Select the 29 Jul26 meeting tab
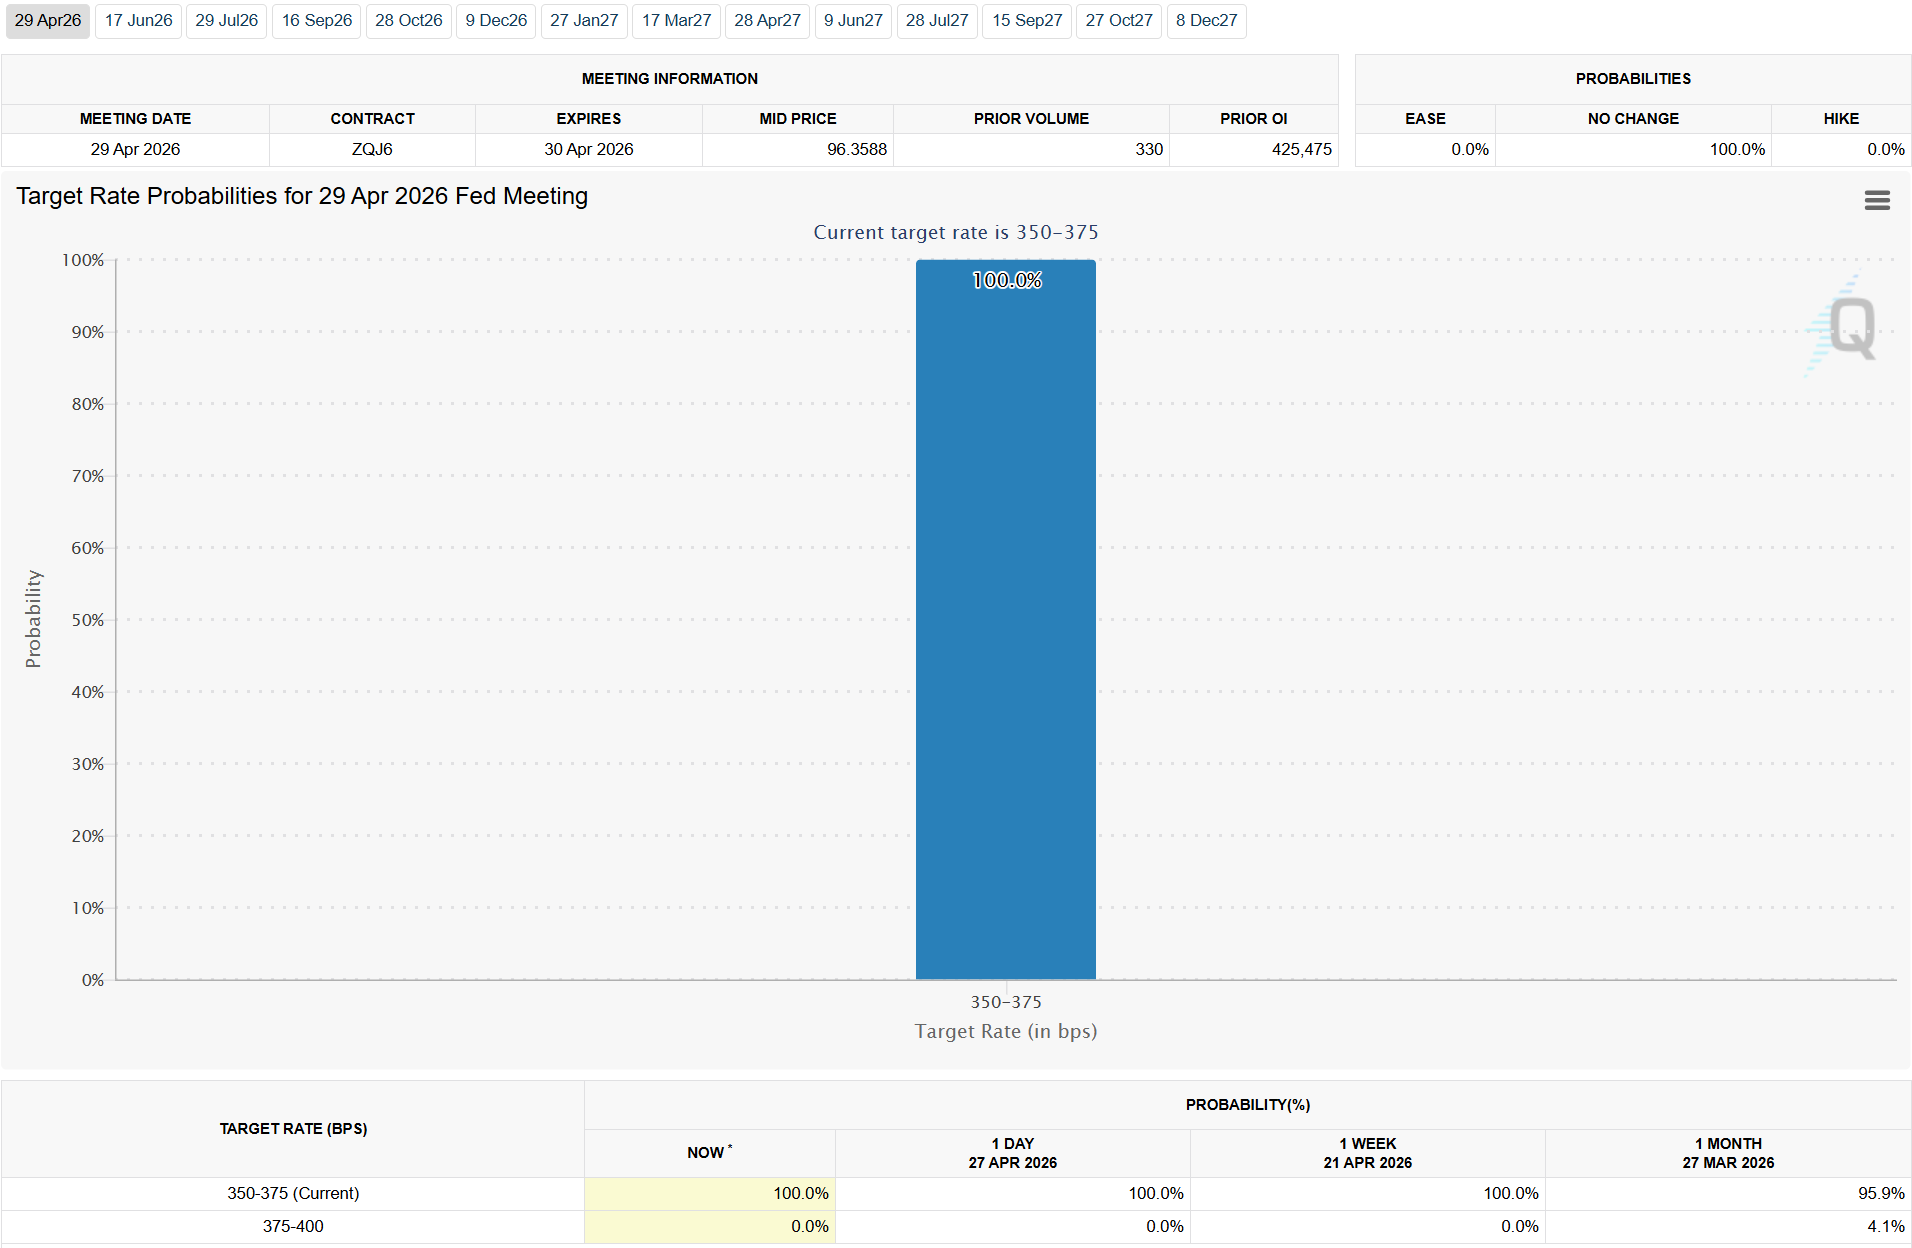Image resolution: width=1912 pixels, height=1248 pixels. pyautogui.click(x=226, y=21)
